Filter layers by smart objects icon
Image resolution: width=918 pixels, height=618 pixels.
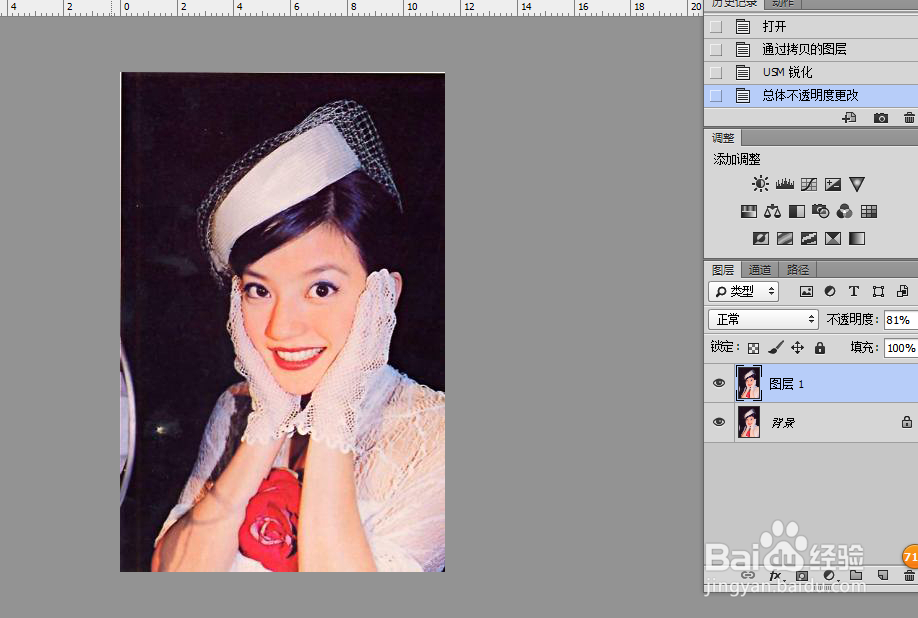[x=902, y=291]
